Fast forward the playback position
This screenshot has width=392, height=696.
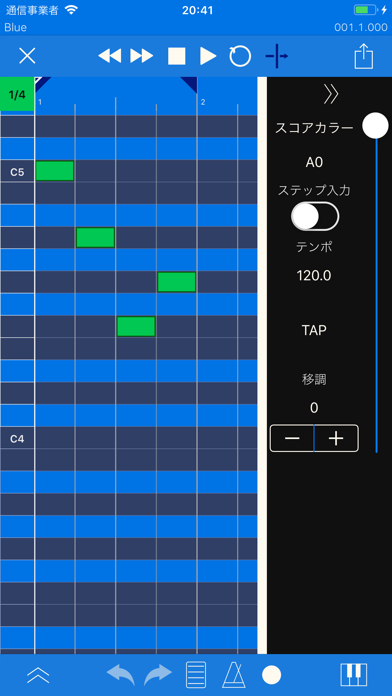(142, 56)
